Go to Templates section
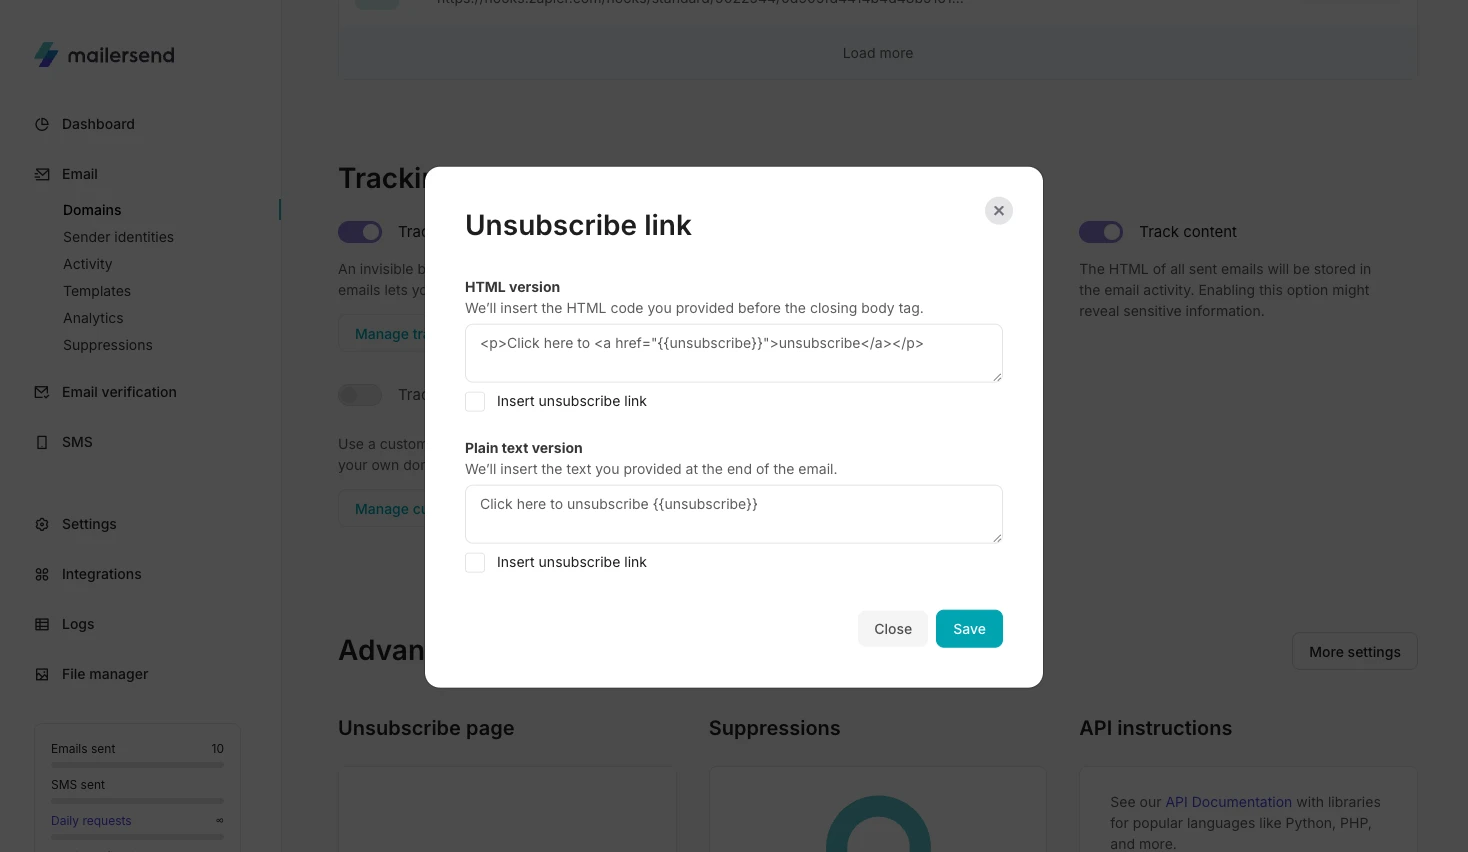The image size is (1468, 852). tap(97, 291)
